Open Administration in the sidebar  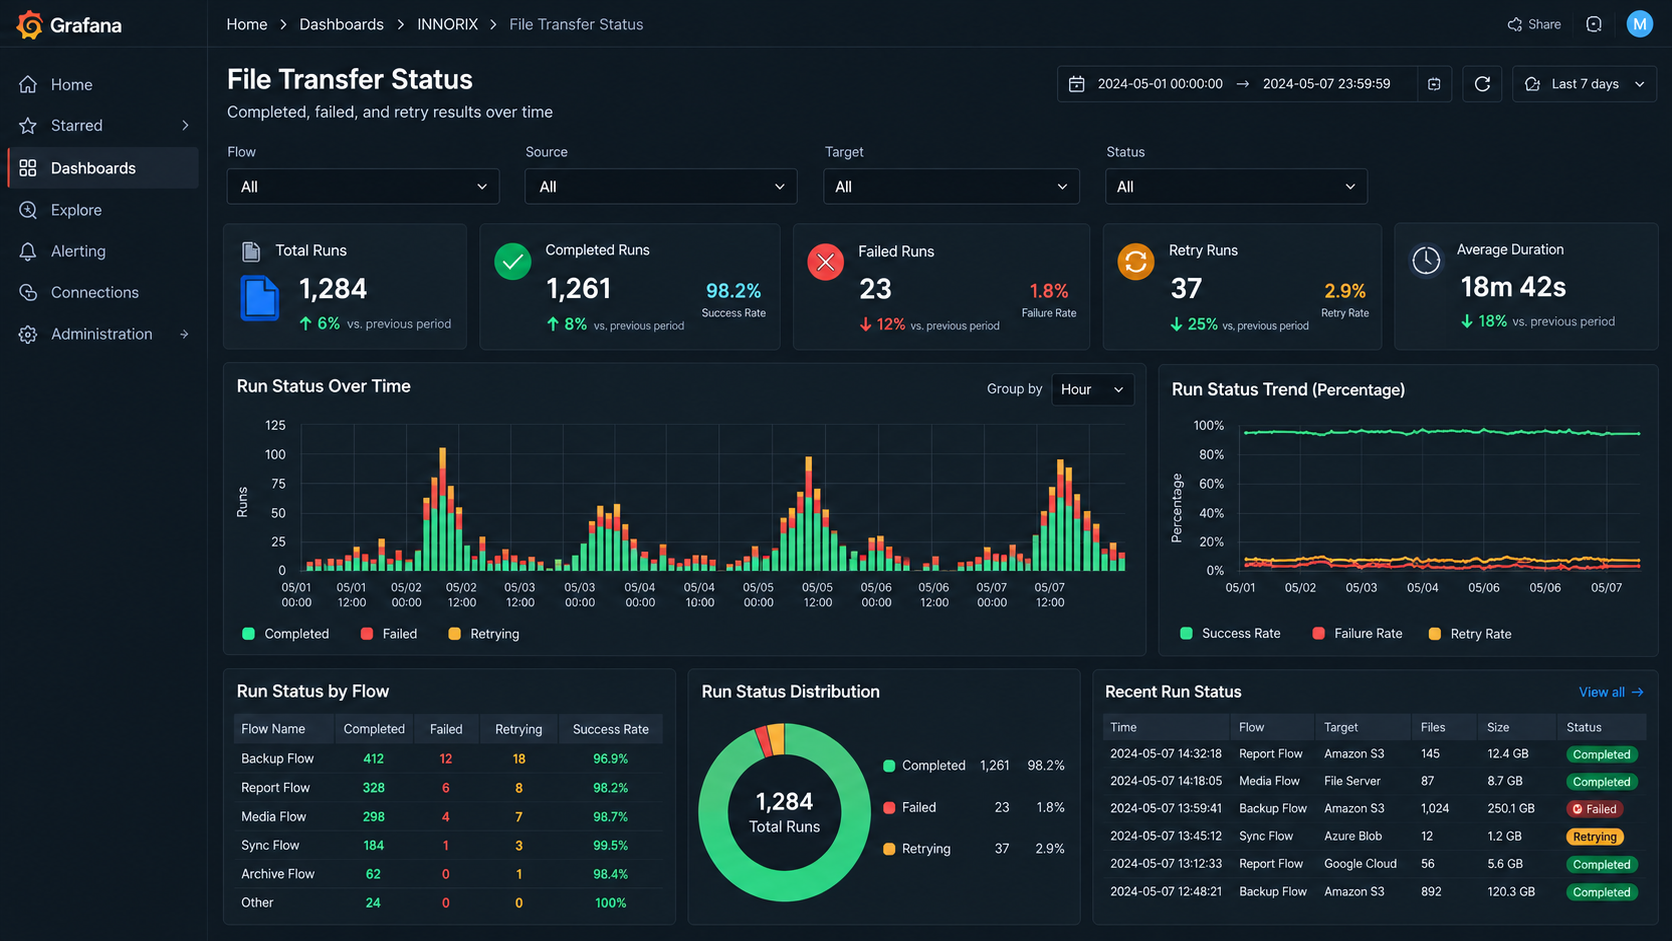[x=103, y=334]
